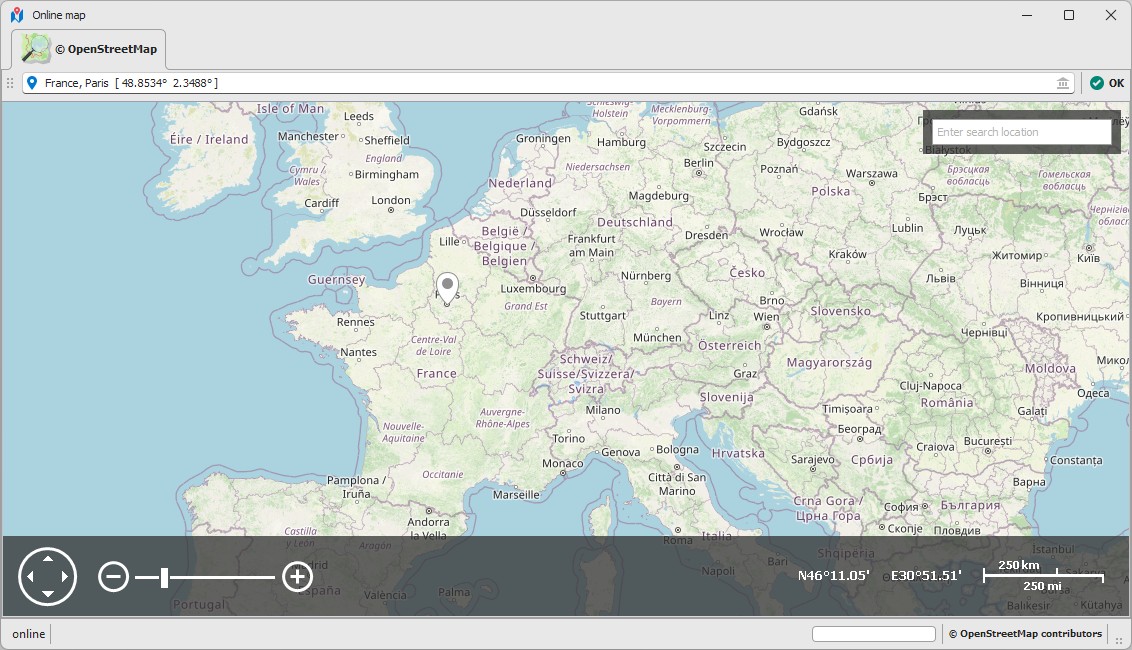This screenshot has height=650, width=1132.
Task: Click the toolbar grip handle beside the address bar
Action: (x=10, y=83)
